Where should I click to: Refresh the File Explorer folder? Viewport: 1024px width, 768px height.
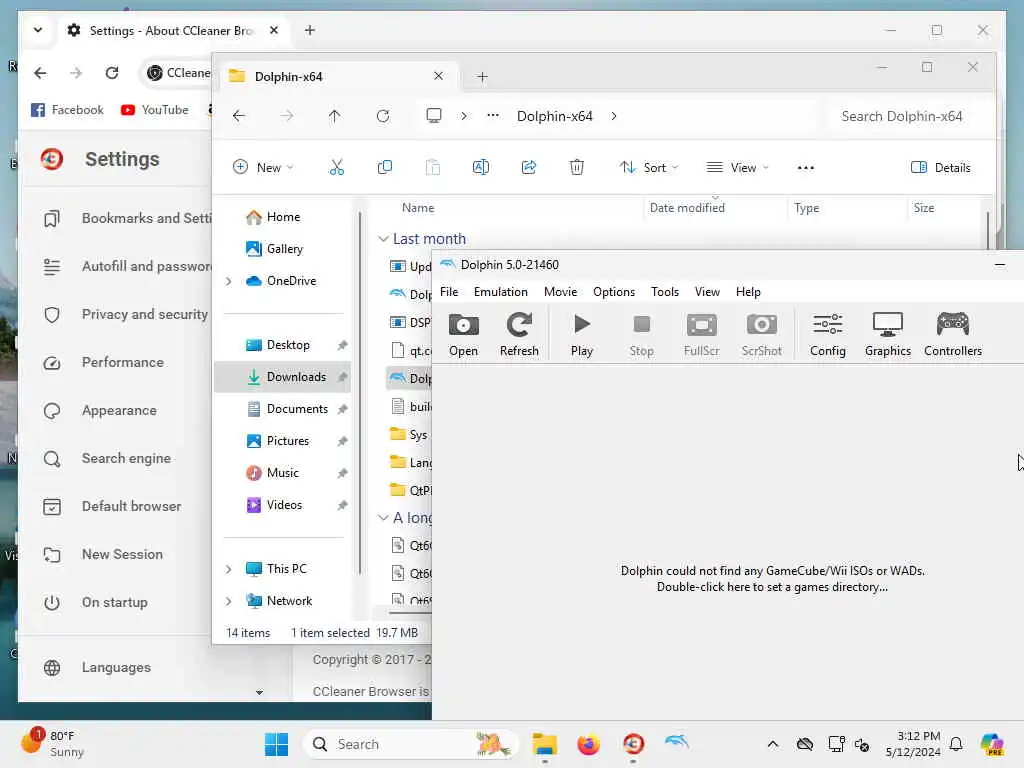383,116
